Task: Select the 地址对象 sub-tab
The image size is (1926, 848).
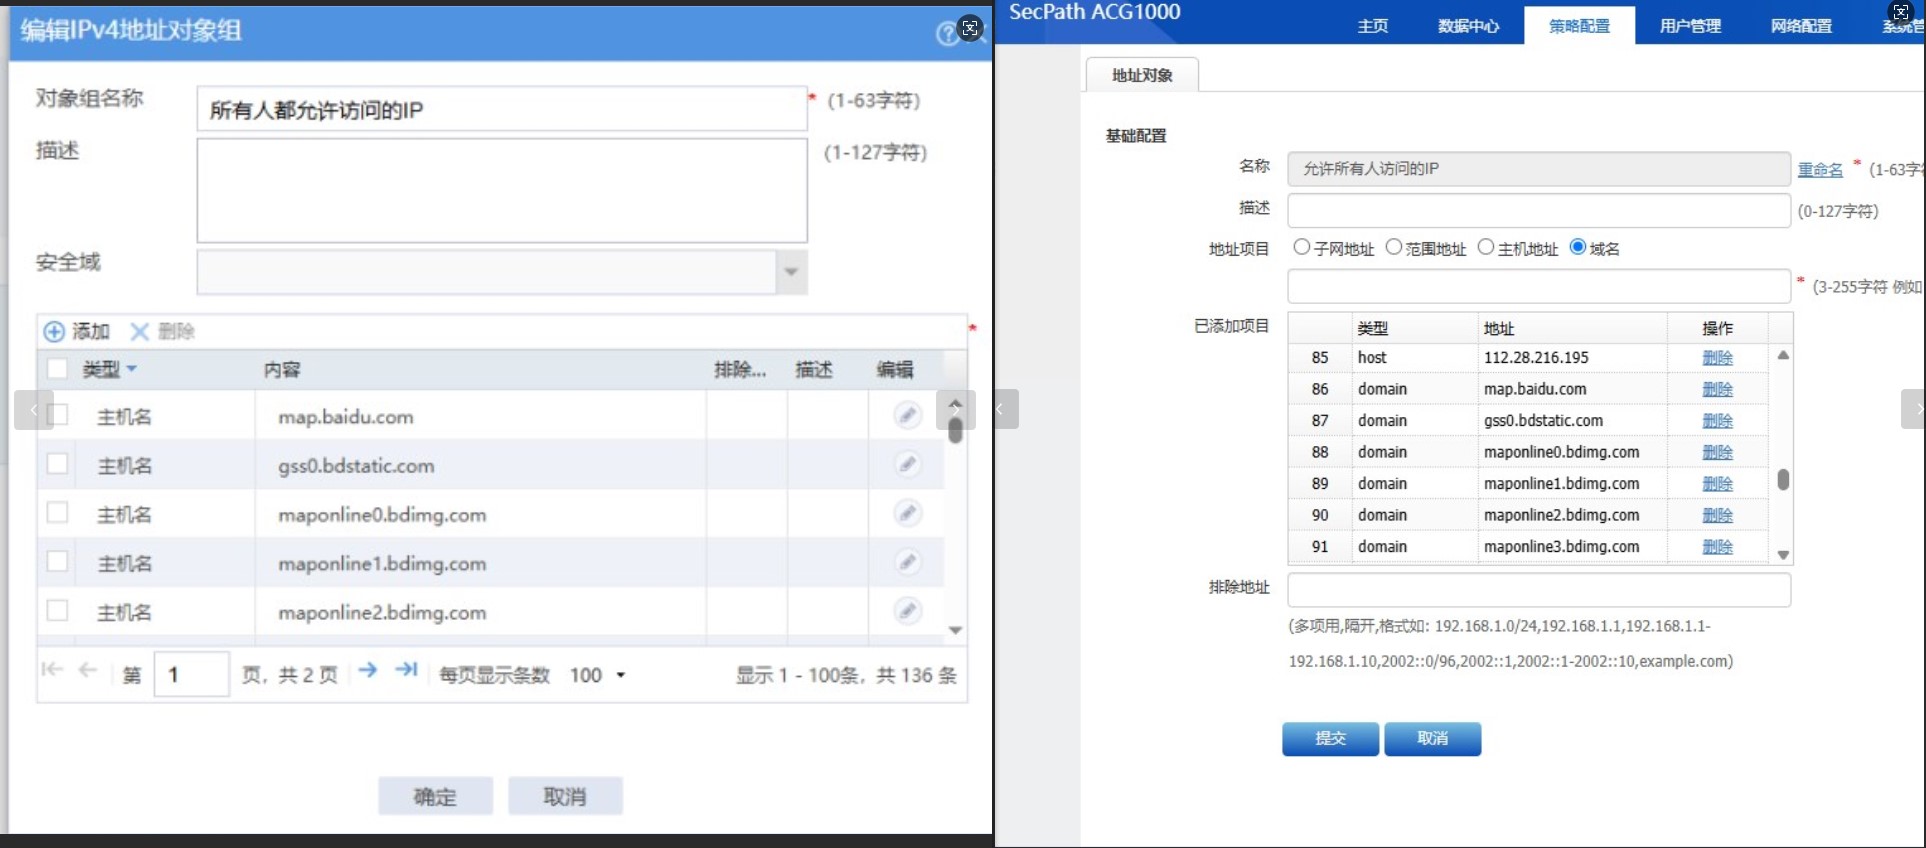Action: [x=1142, y=75]
